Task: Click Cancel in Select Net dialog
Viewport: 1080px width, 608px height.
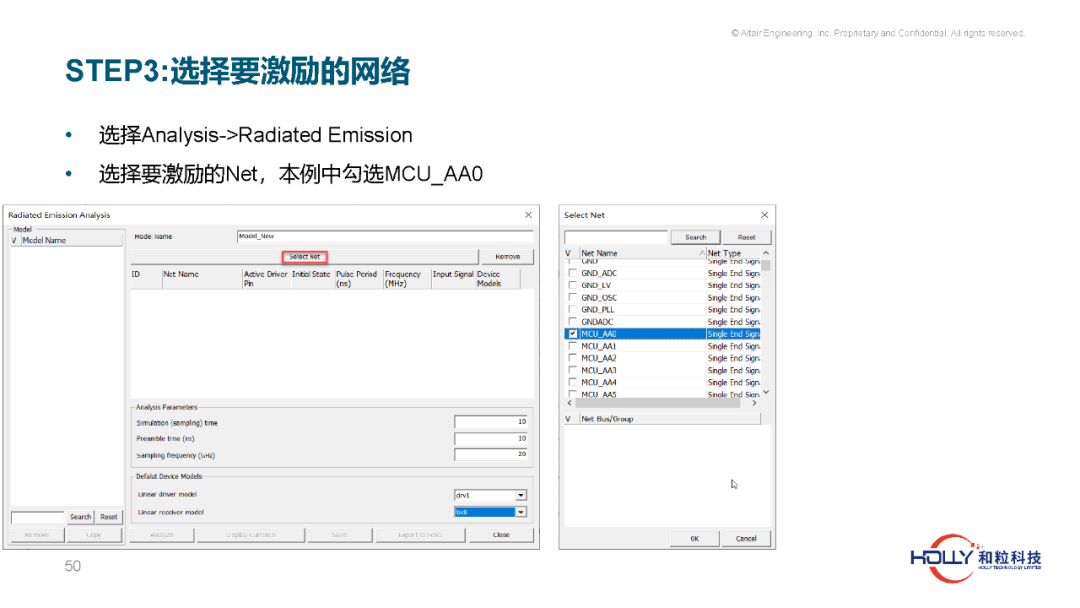Action: 746,538
